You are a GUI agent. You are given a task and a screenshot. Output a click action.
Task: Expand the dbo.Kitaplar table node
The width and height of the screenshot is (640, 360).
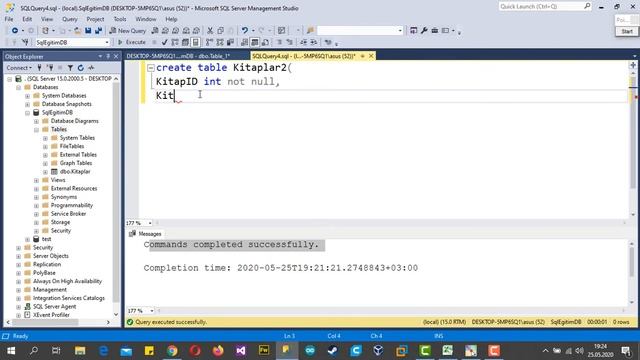[45, 172]
